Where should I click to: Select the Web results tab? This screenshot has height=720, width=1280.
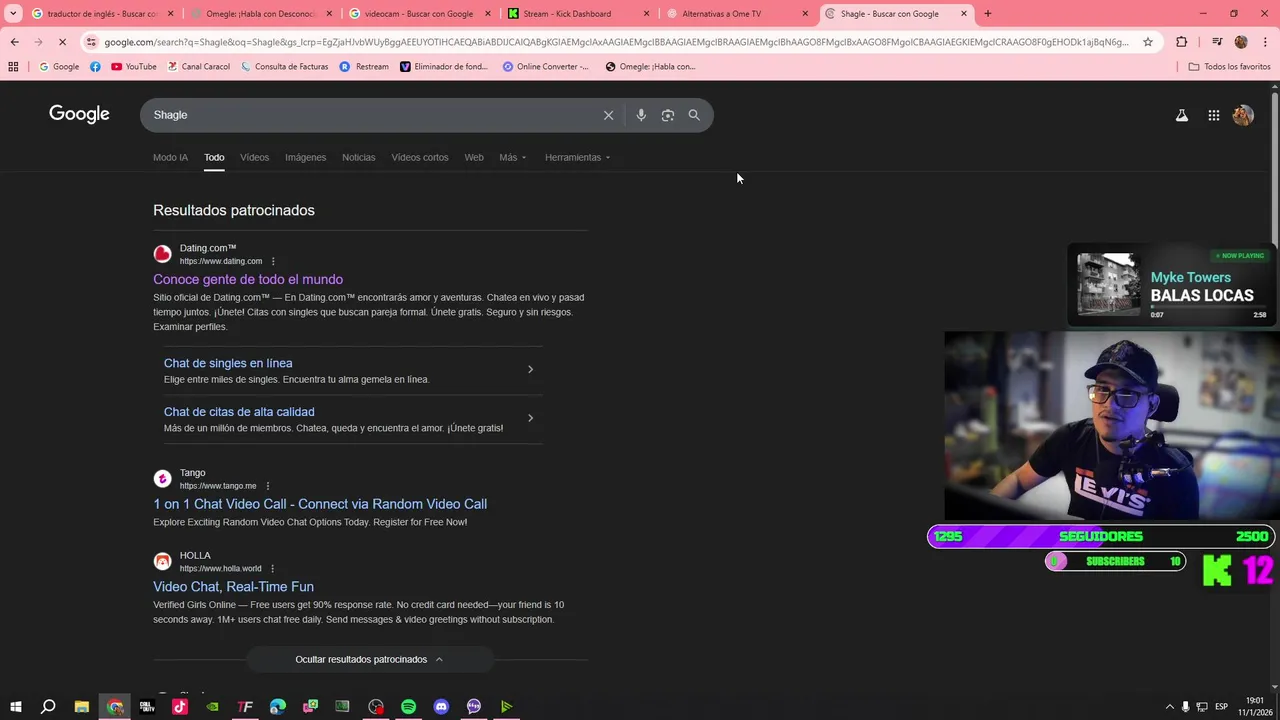[x=474, y=157]
